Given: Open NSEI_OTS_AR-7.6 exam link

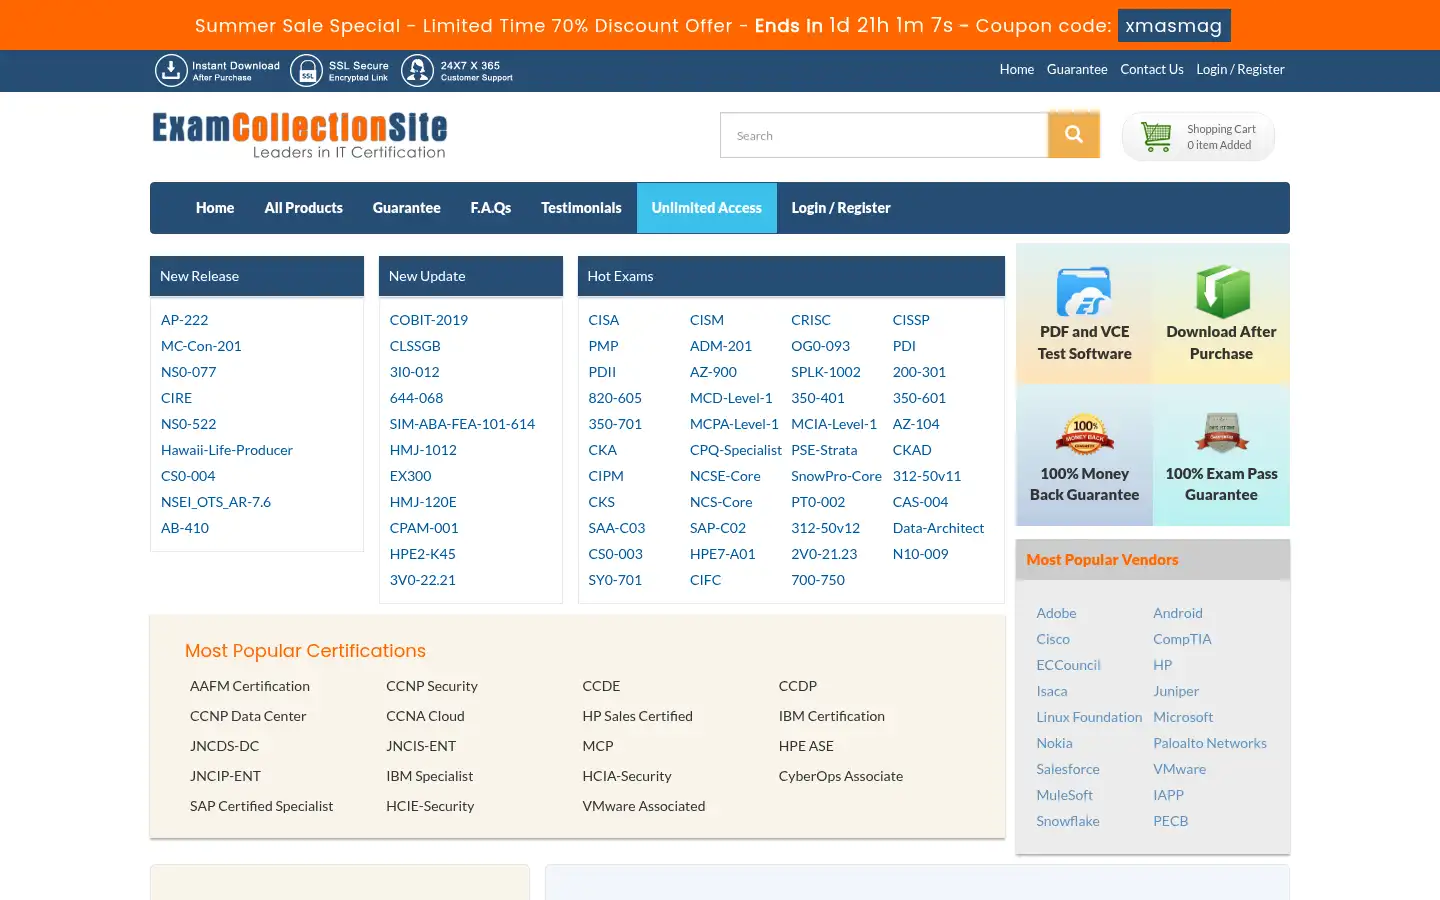Looking at the screenshot, I should click(x=216, y=502).
